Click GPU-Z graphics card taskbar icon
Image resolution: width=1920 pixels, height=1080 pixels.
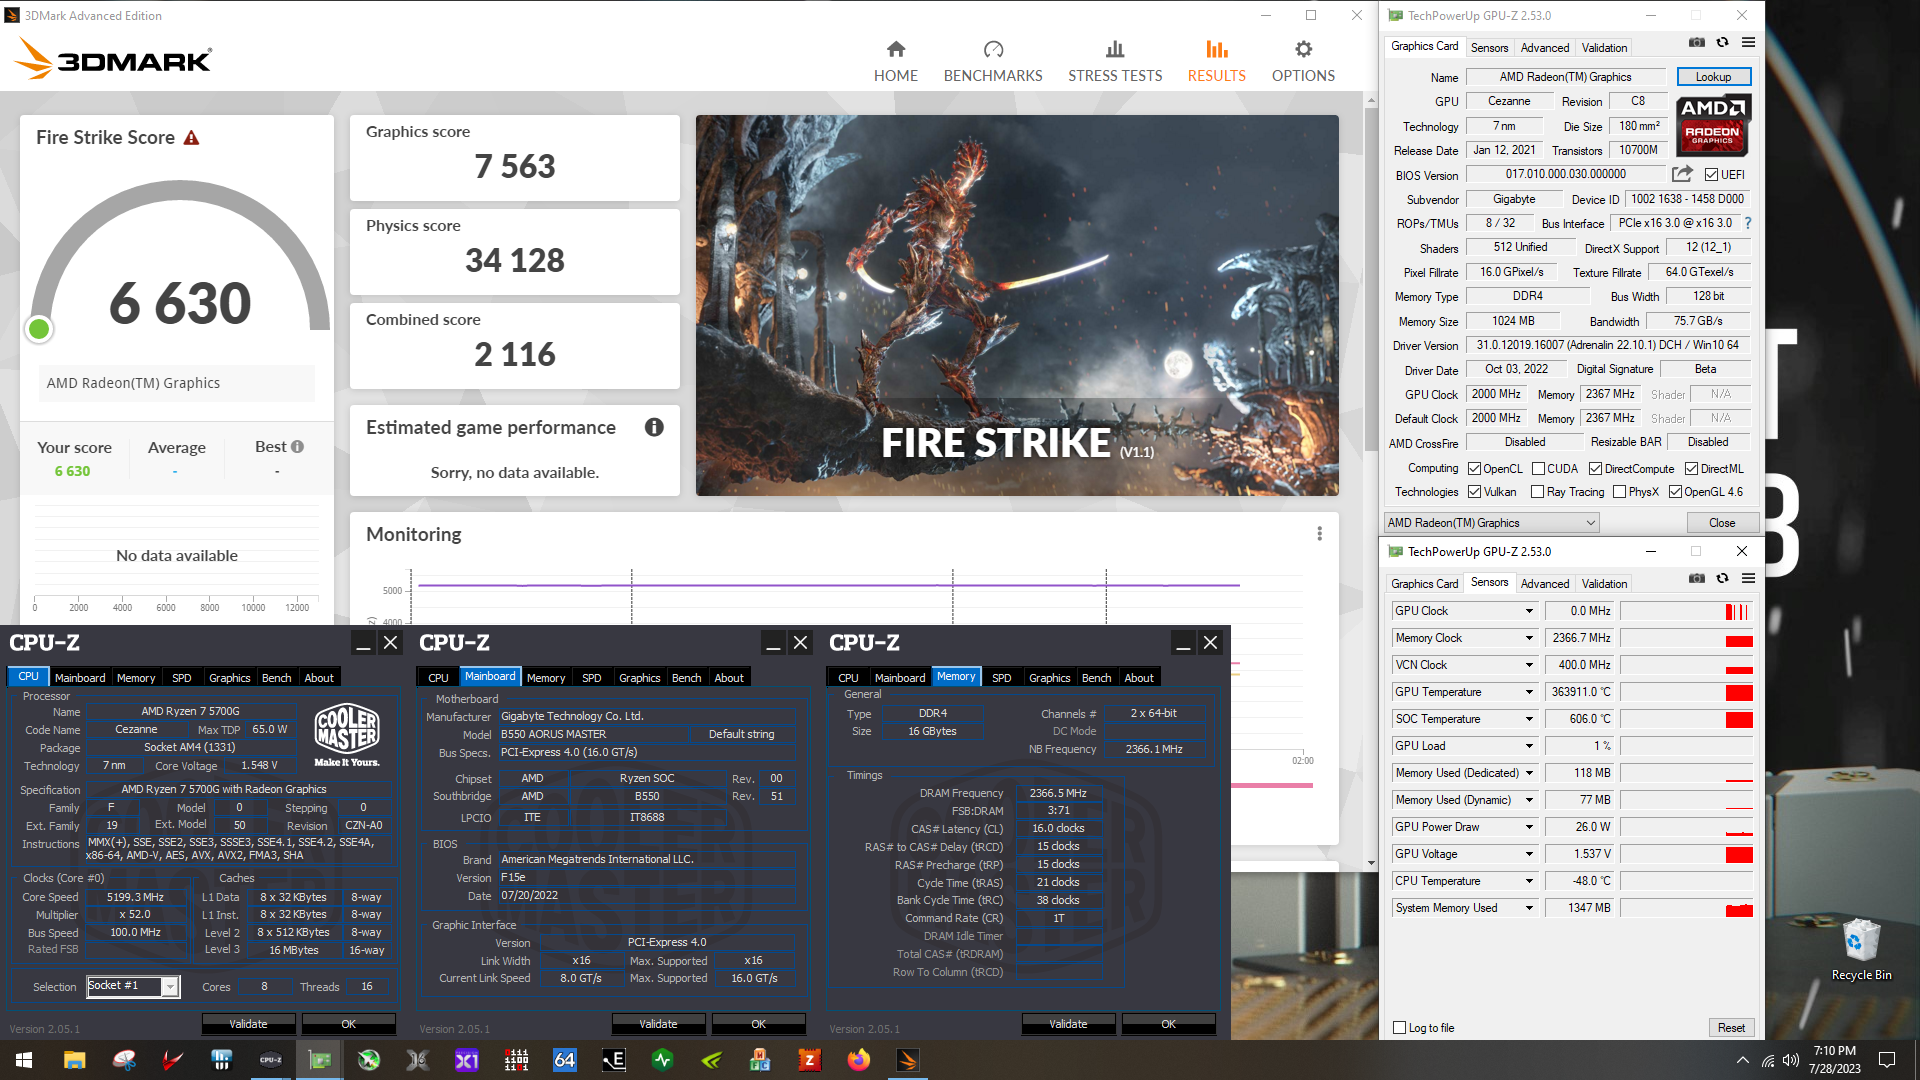[319, 1060]
